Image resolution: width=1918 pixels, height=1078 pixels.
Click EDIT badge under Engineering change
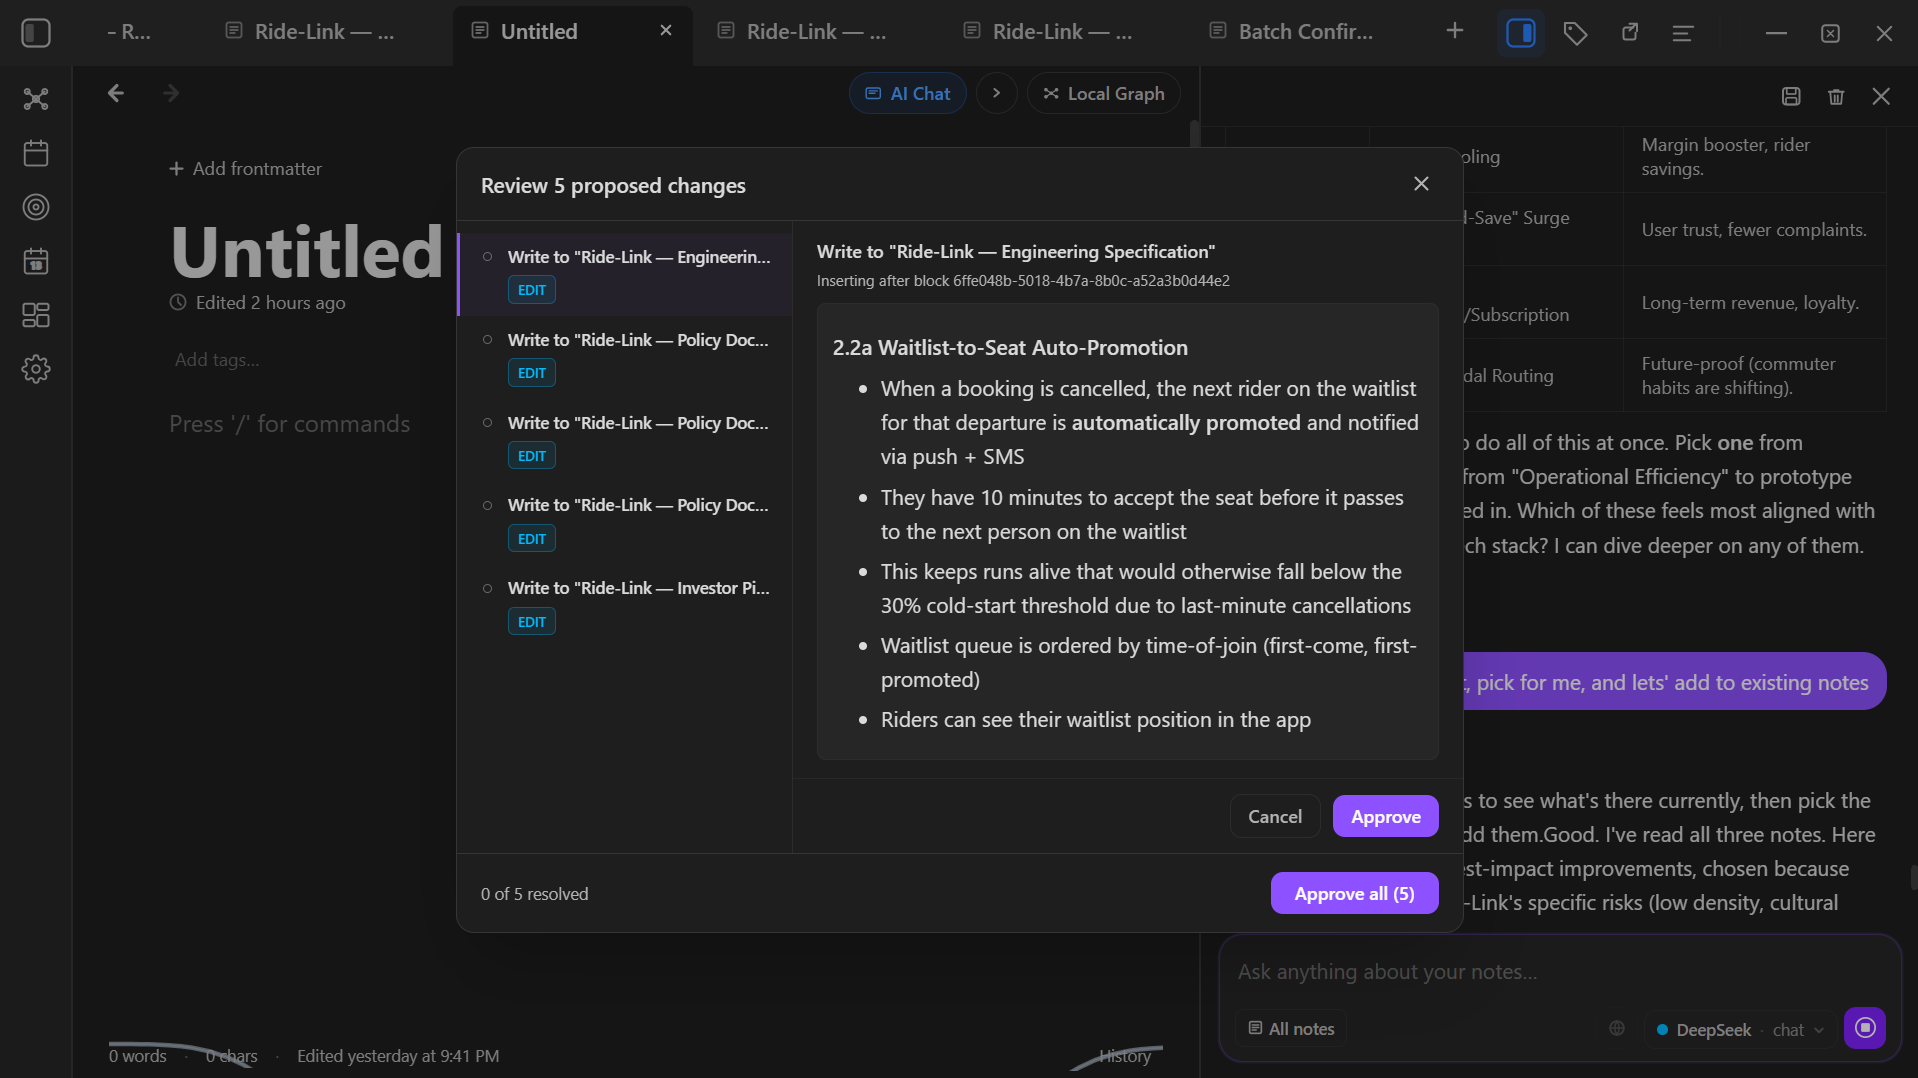[532, 290]
